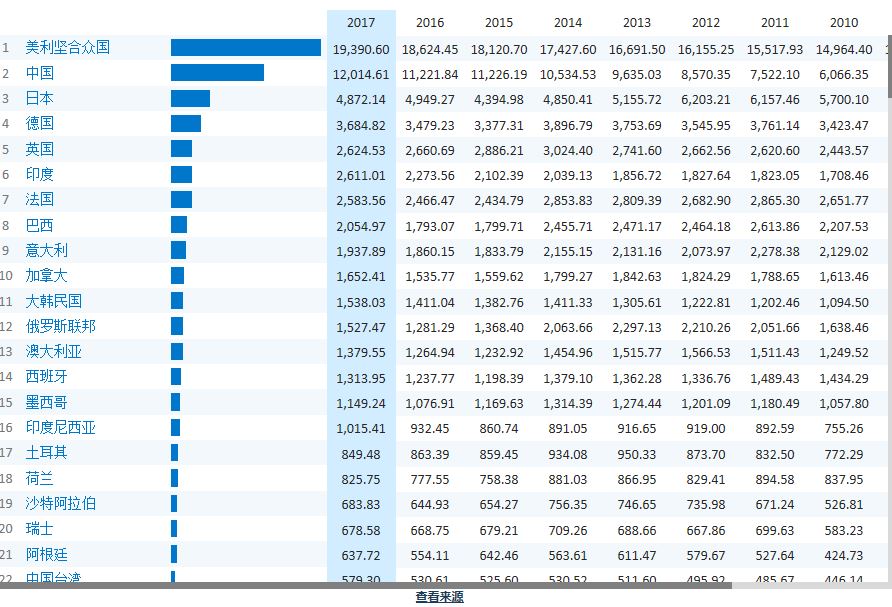Open the 德国 country link
Image resolution: width=892 pixels, height=607 pixels.
[x=40, y=124]
